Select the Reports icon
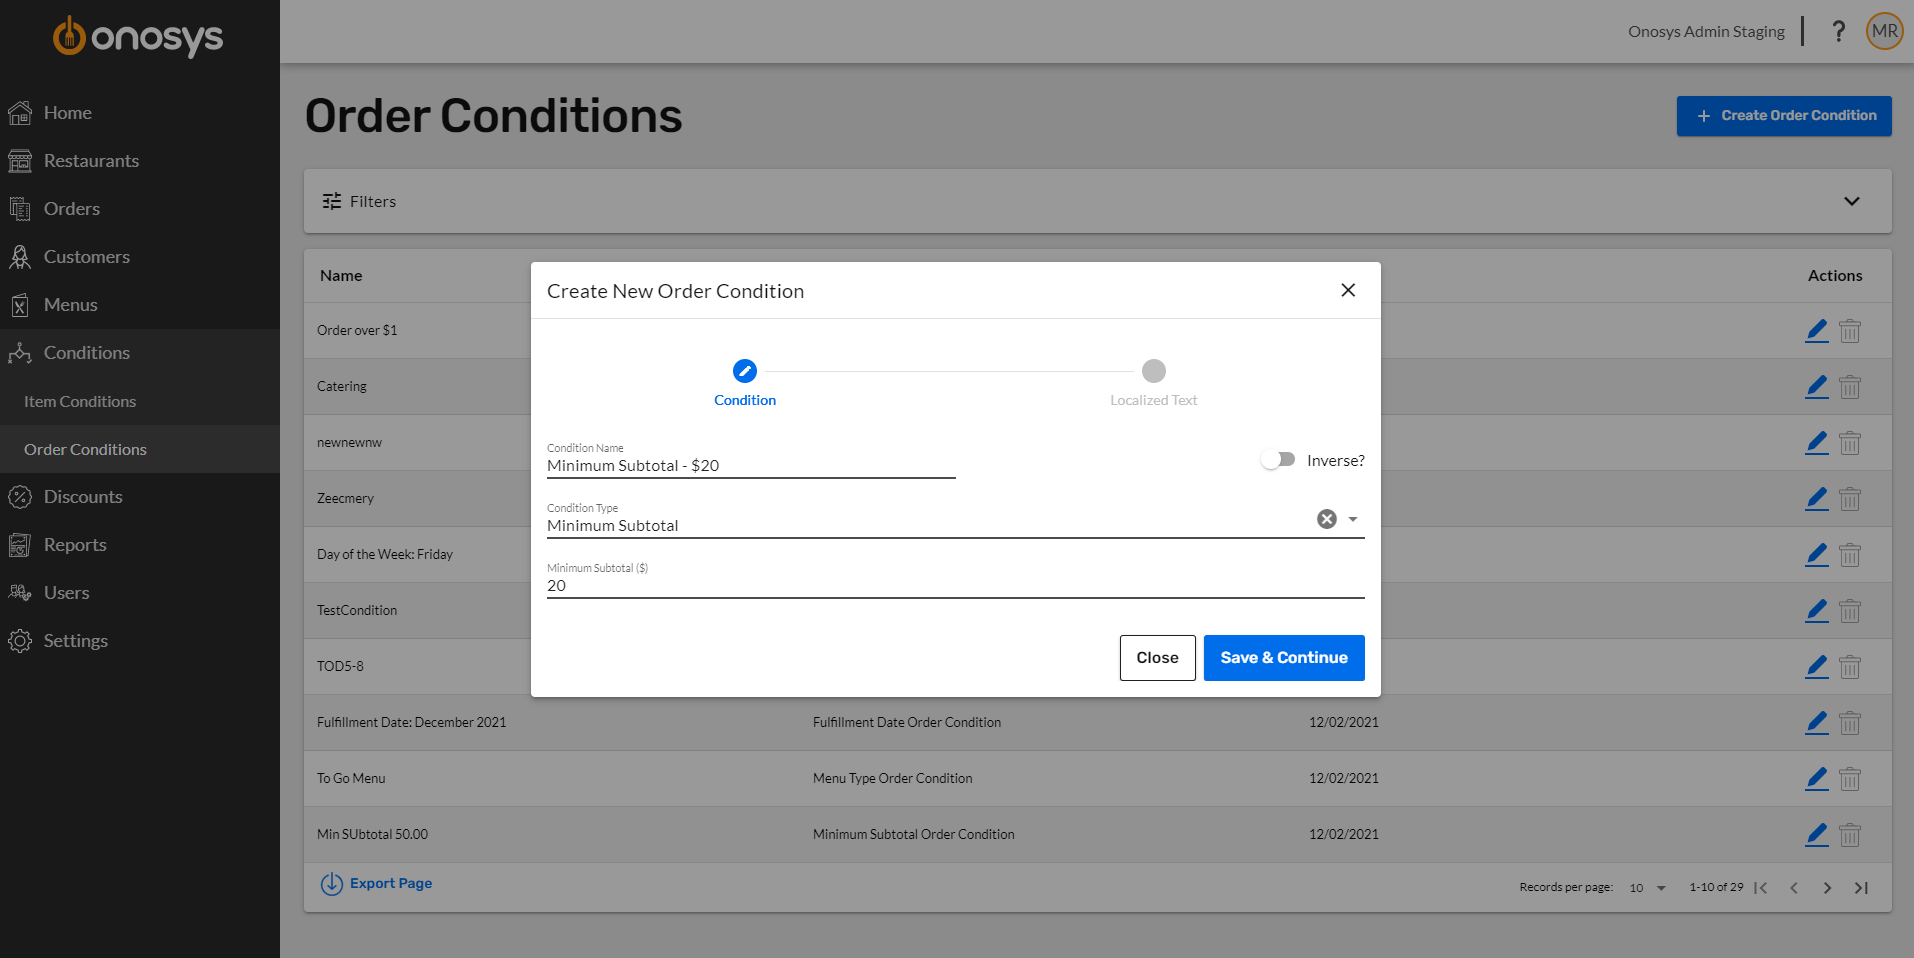Image resolution: width=1914 pixels, height=958 pixels. [x=21, y=544]
